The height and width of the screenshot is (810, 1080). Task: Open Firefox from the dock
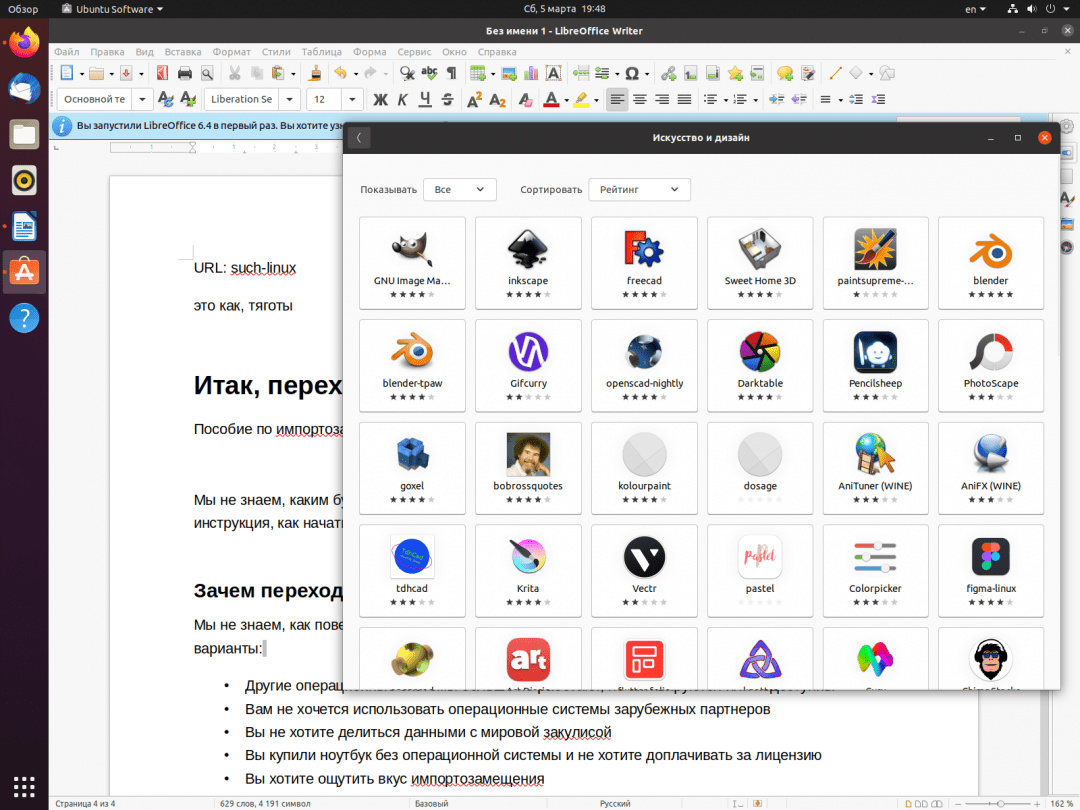(x=23, y=43)
